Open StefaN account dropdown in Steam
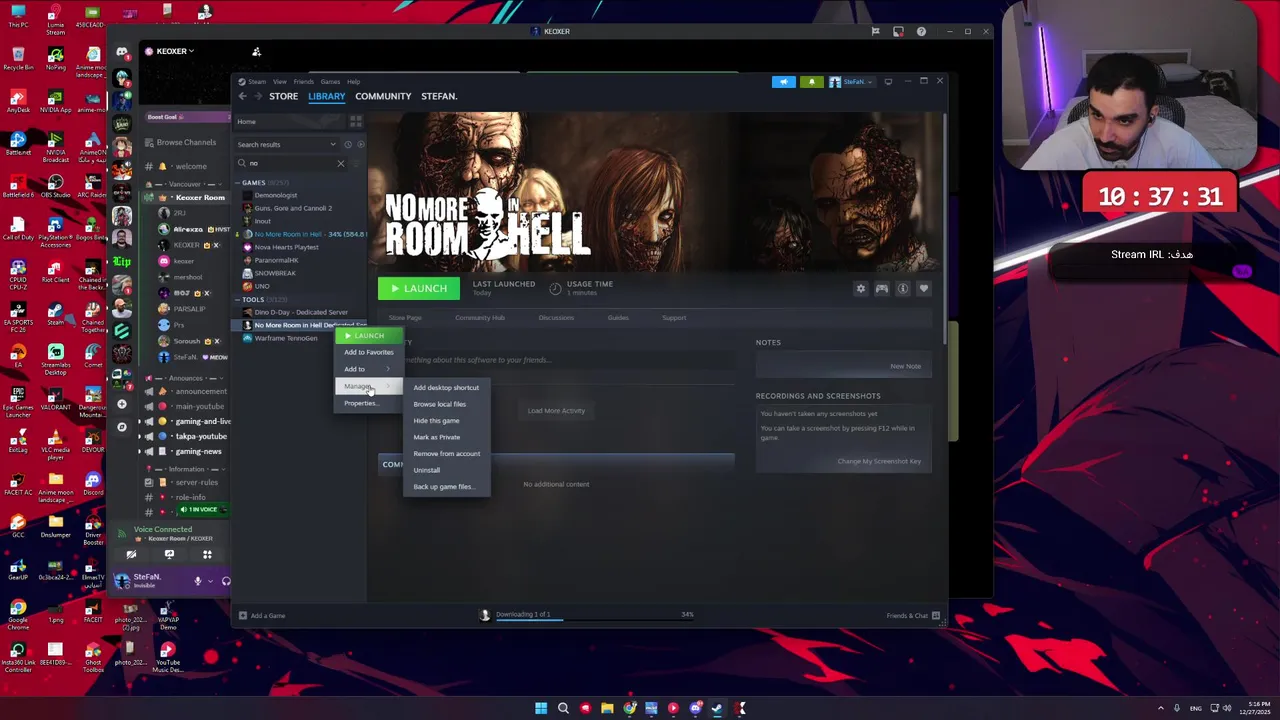The height and width of the screenshot is (720, 1280). click(x=851, y=81)
